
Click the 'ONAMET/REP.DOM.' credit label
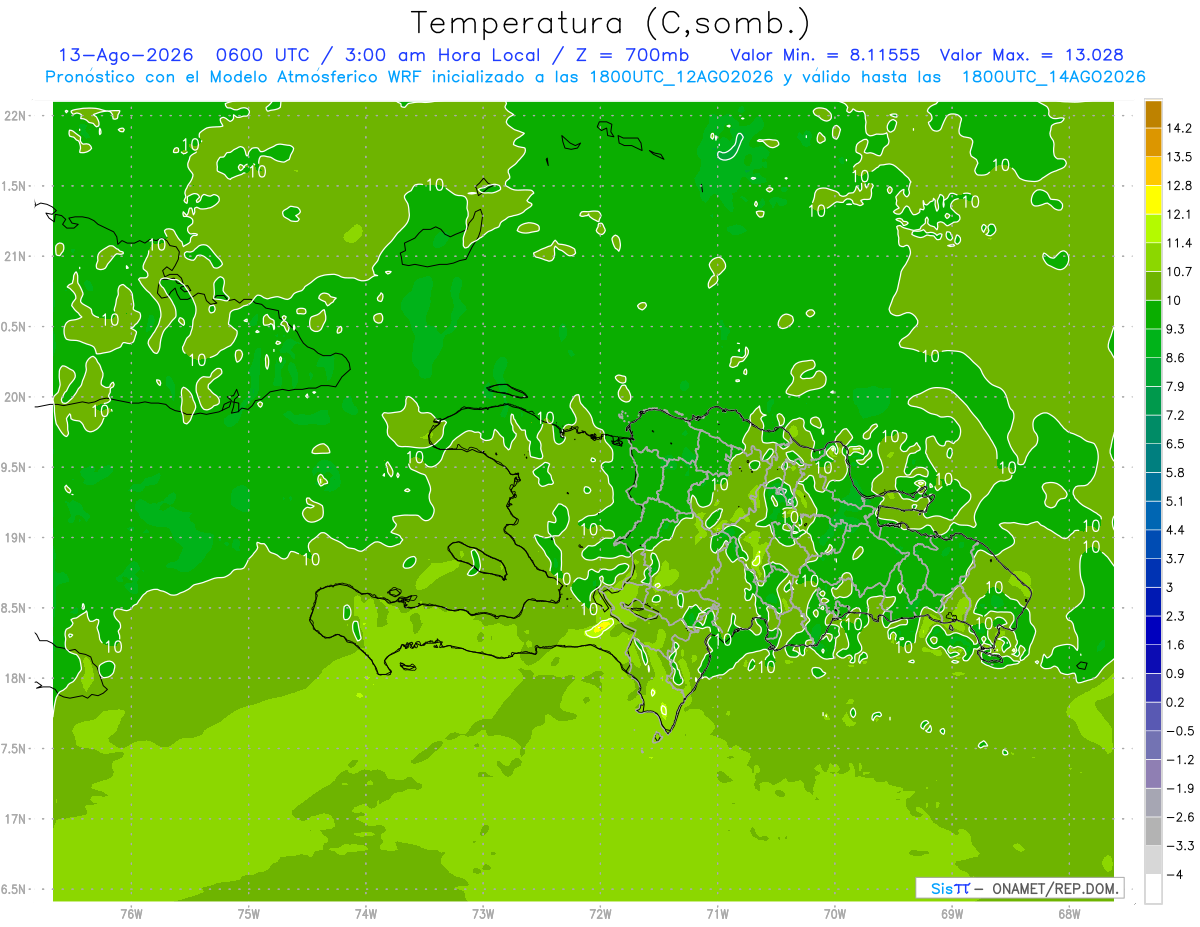[1054, 888]
